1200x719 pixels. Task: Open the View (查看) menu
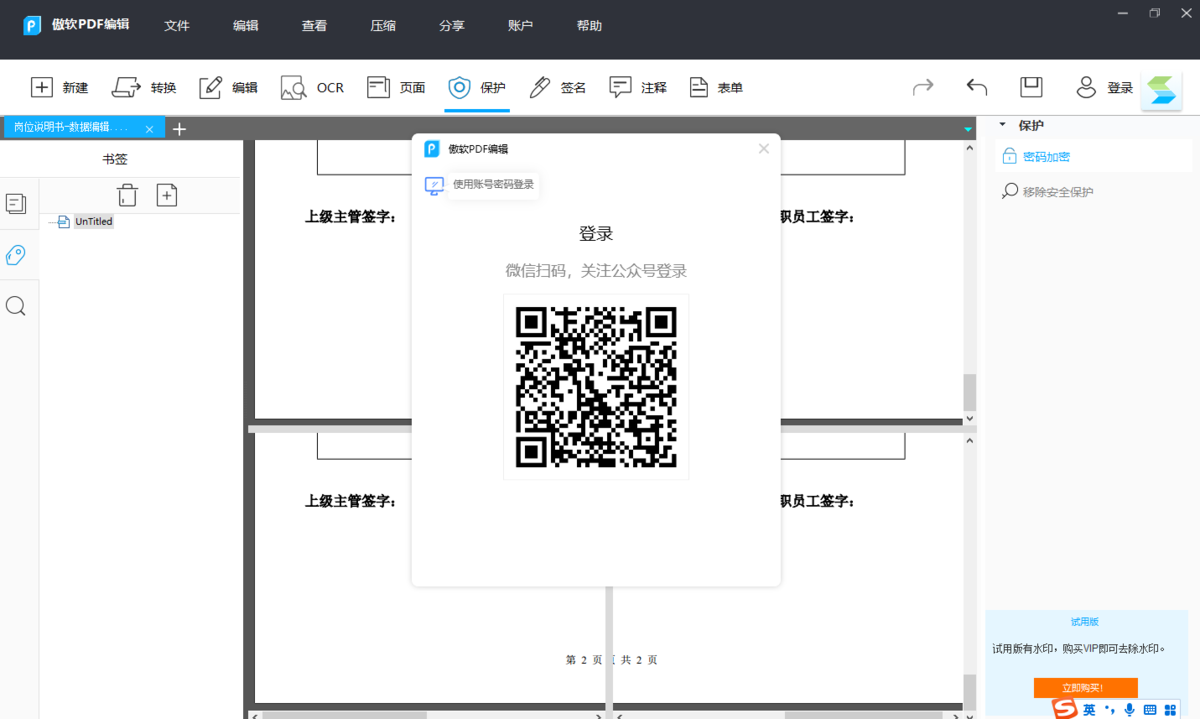click(x=314, y=26)
